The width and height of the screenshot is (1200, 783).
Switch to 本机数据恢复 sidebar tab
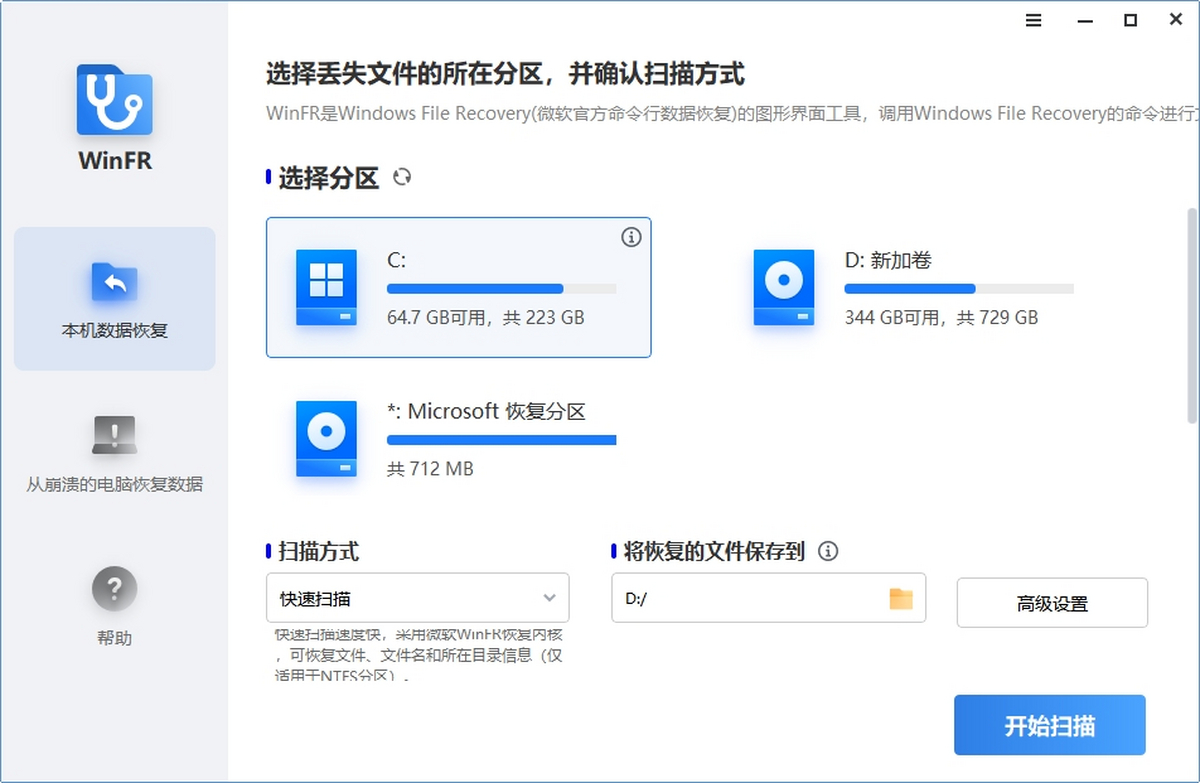tap(114, 298)
